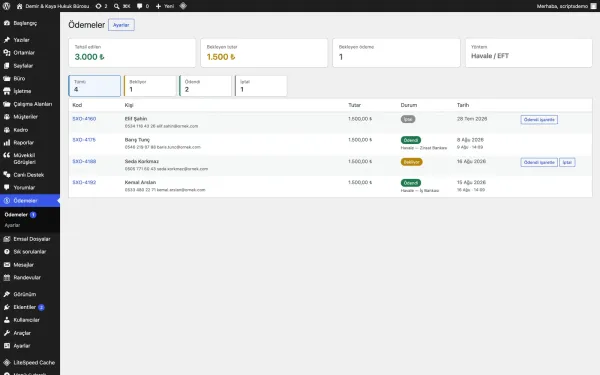Open Araçlar wrench icon
Viewport: 600px width, 375px height.
7,333
